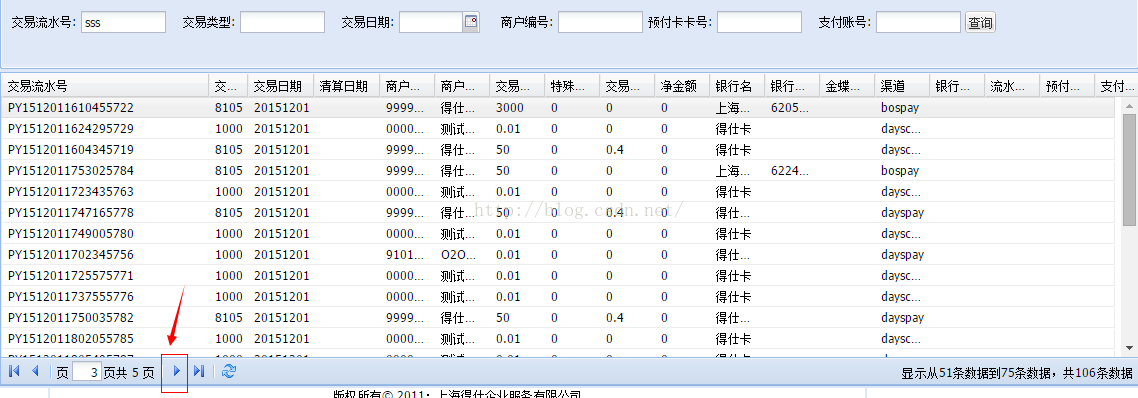Viewport: 1138px width, 398px height.
Task: Click O2O merchant cell in row PY1512011702345756
Action: click(x=458, y=255)
